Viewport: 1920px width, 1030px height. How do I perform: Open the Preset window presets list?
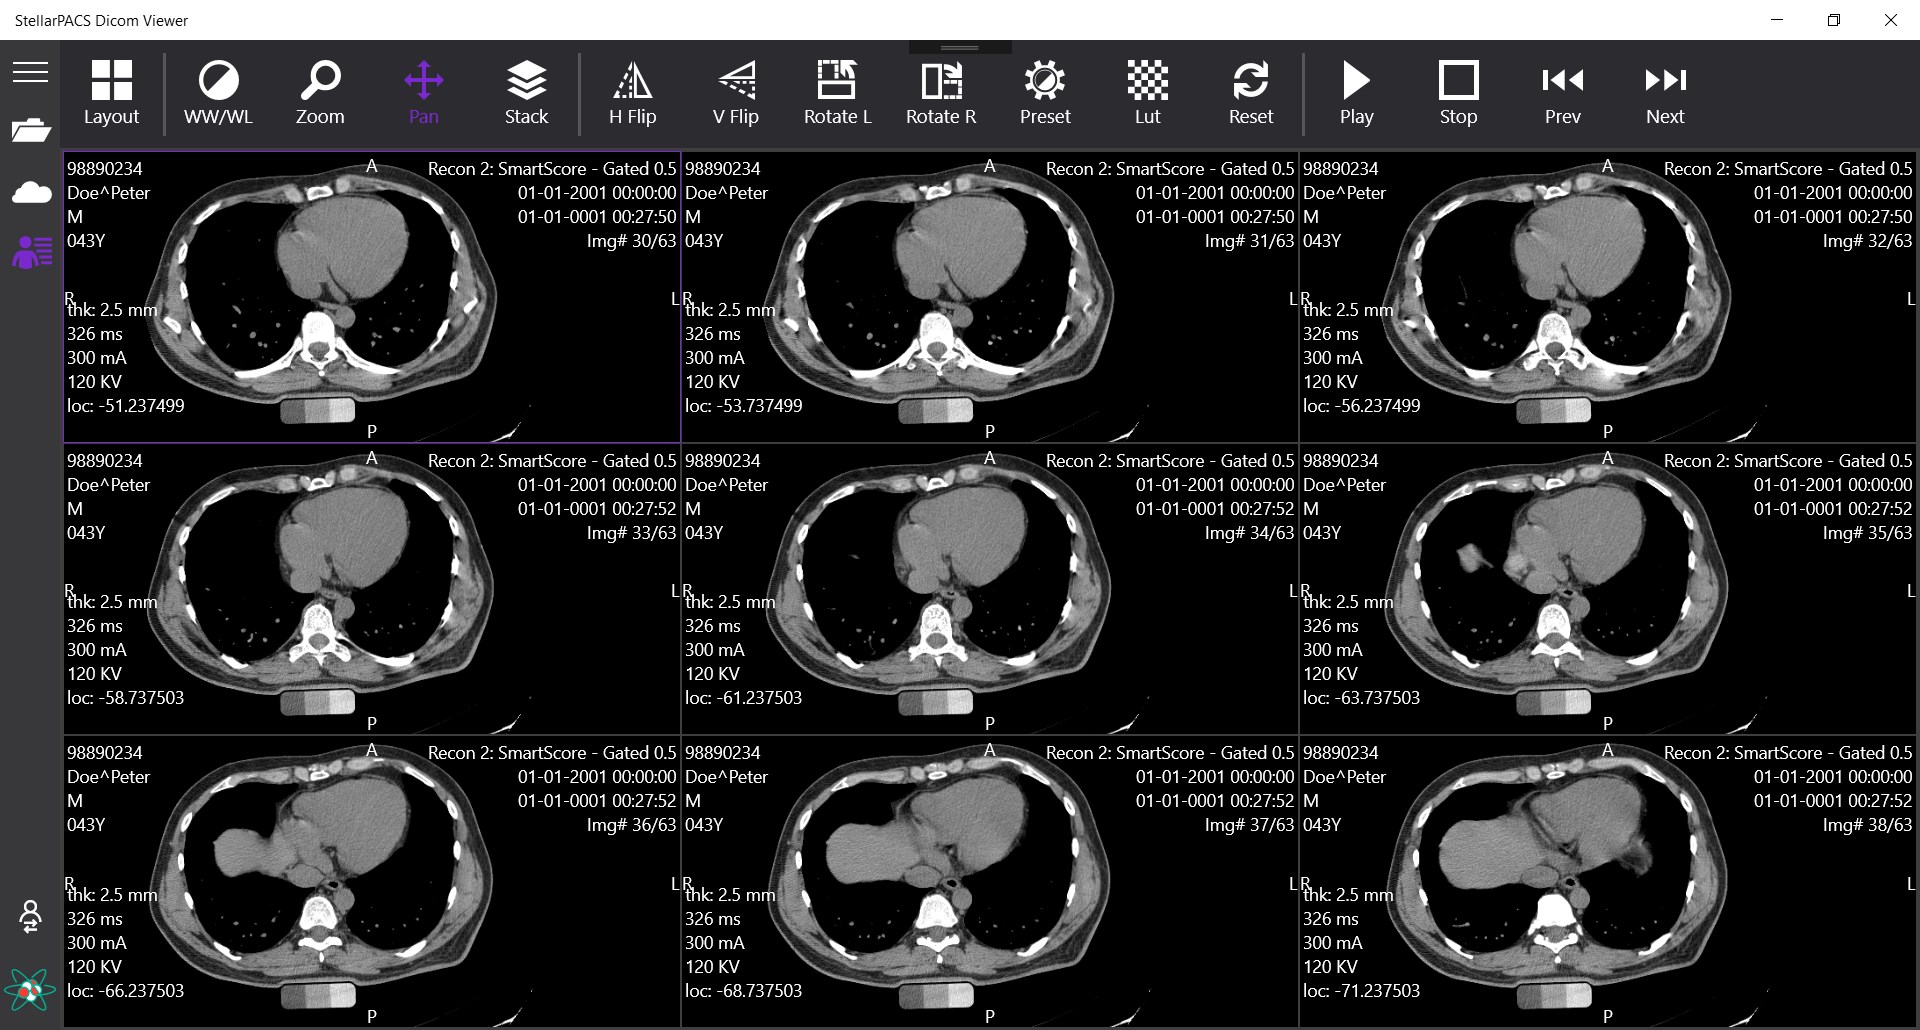click(1044, 93)
